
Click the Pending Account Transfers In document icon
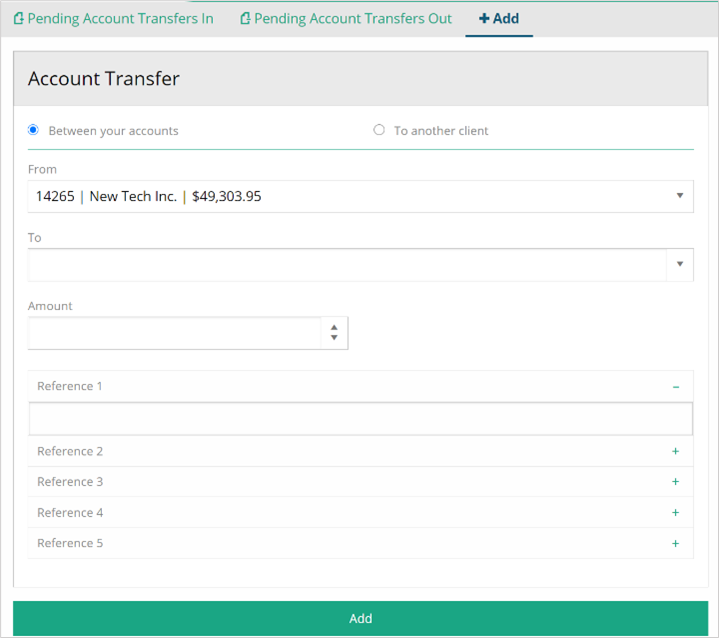pos(18,18)
